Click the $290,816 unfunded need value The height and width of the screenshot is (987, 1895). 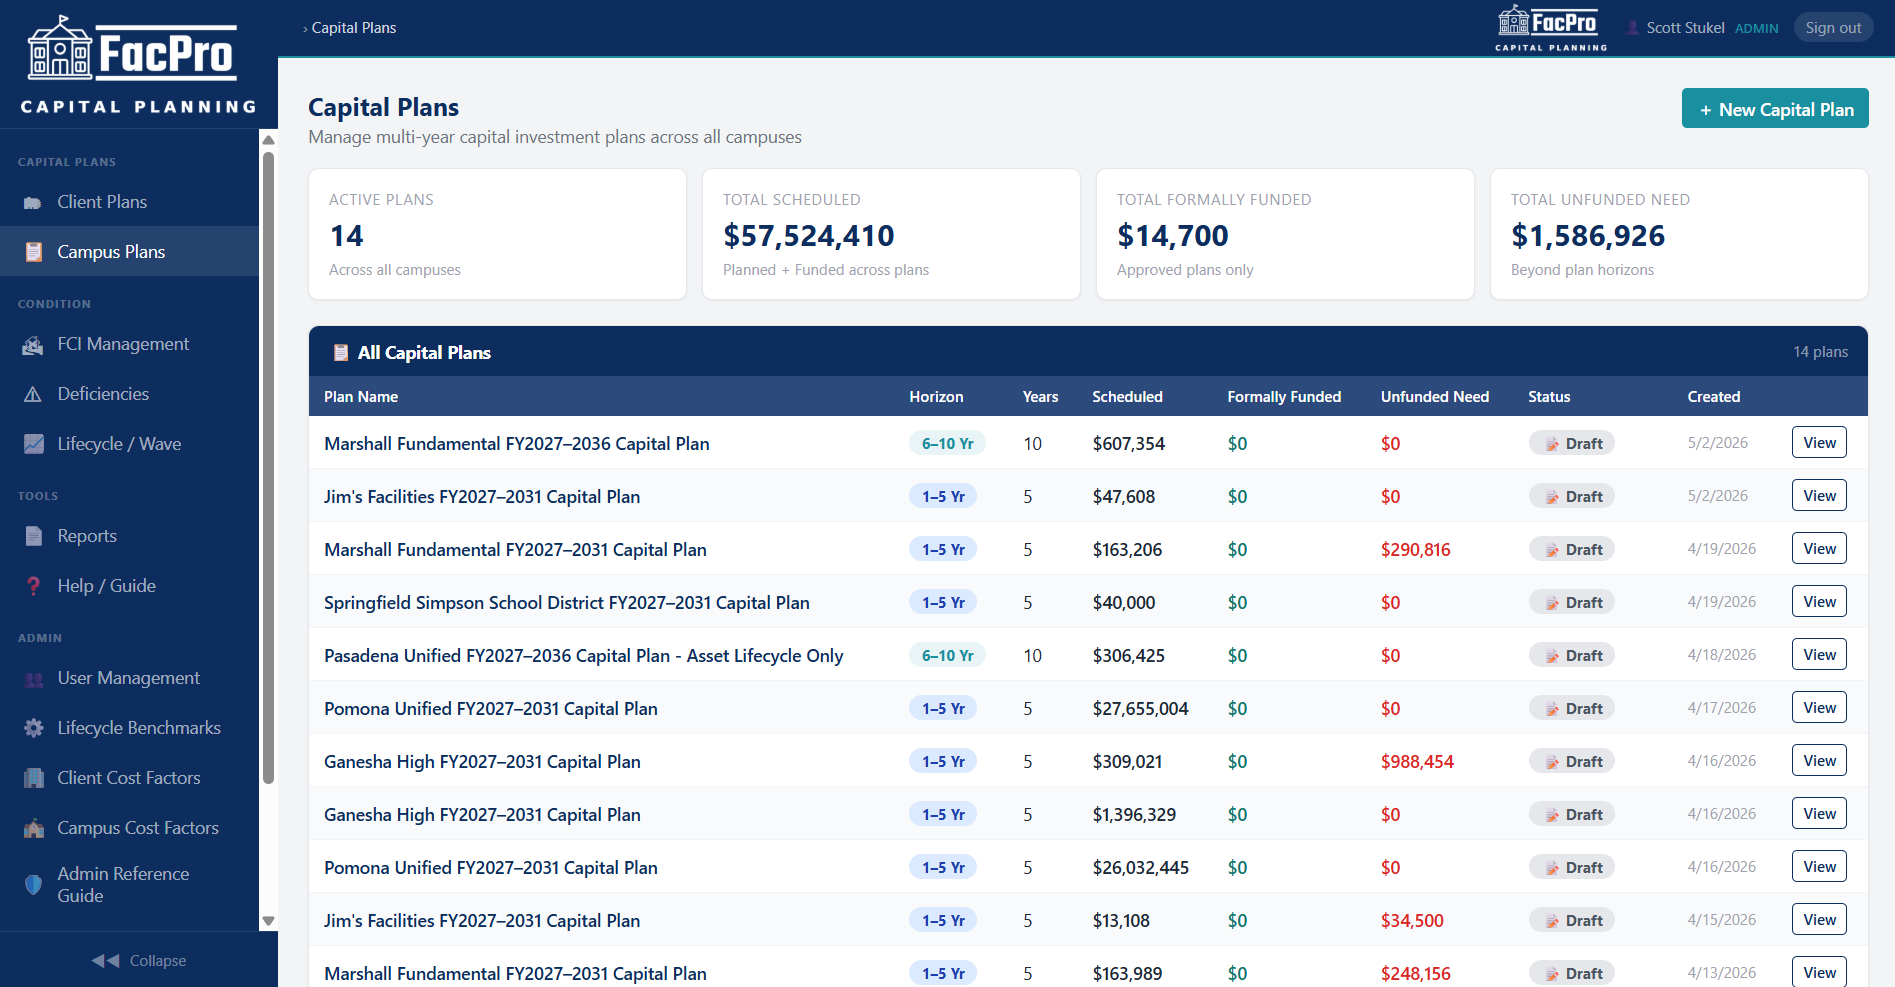[x=1415, y=549]
